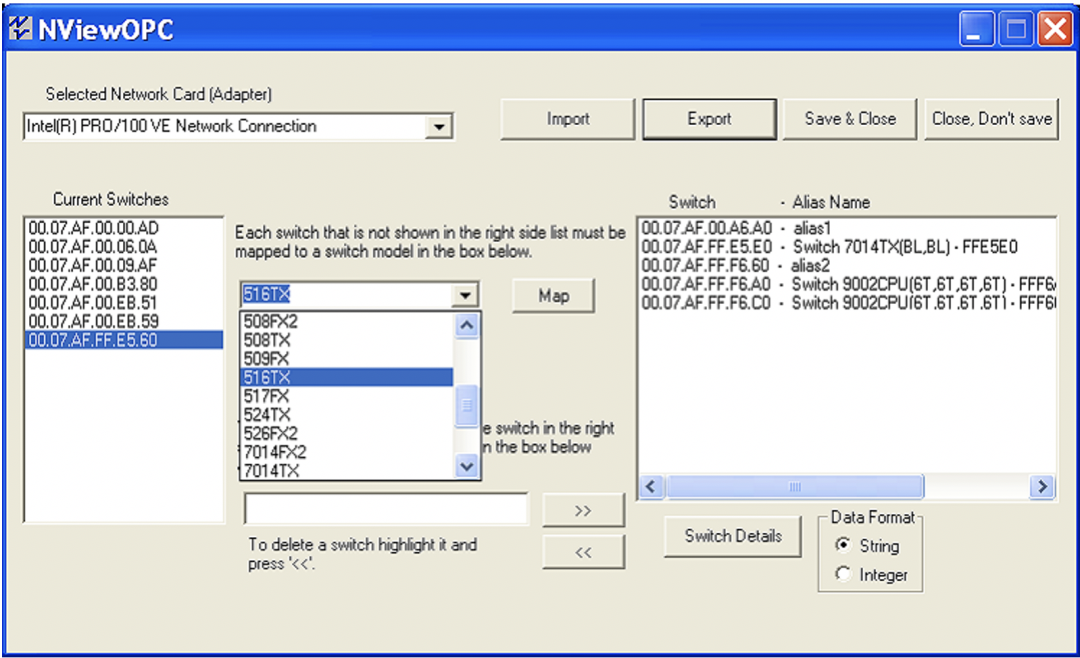Click the << delete button
The height and width of the screenshot is (658, 1080).
[x=583, y=552]
